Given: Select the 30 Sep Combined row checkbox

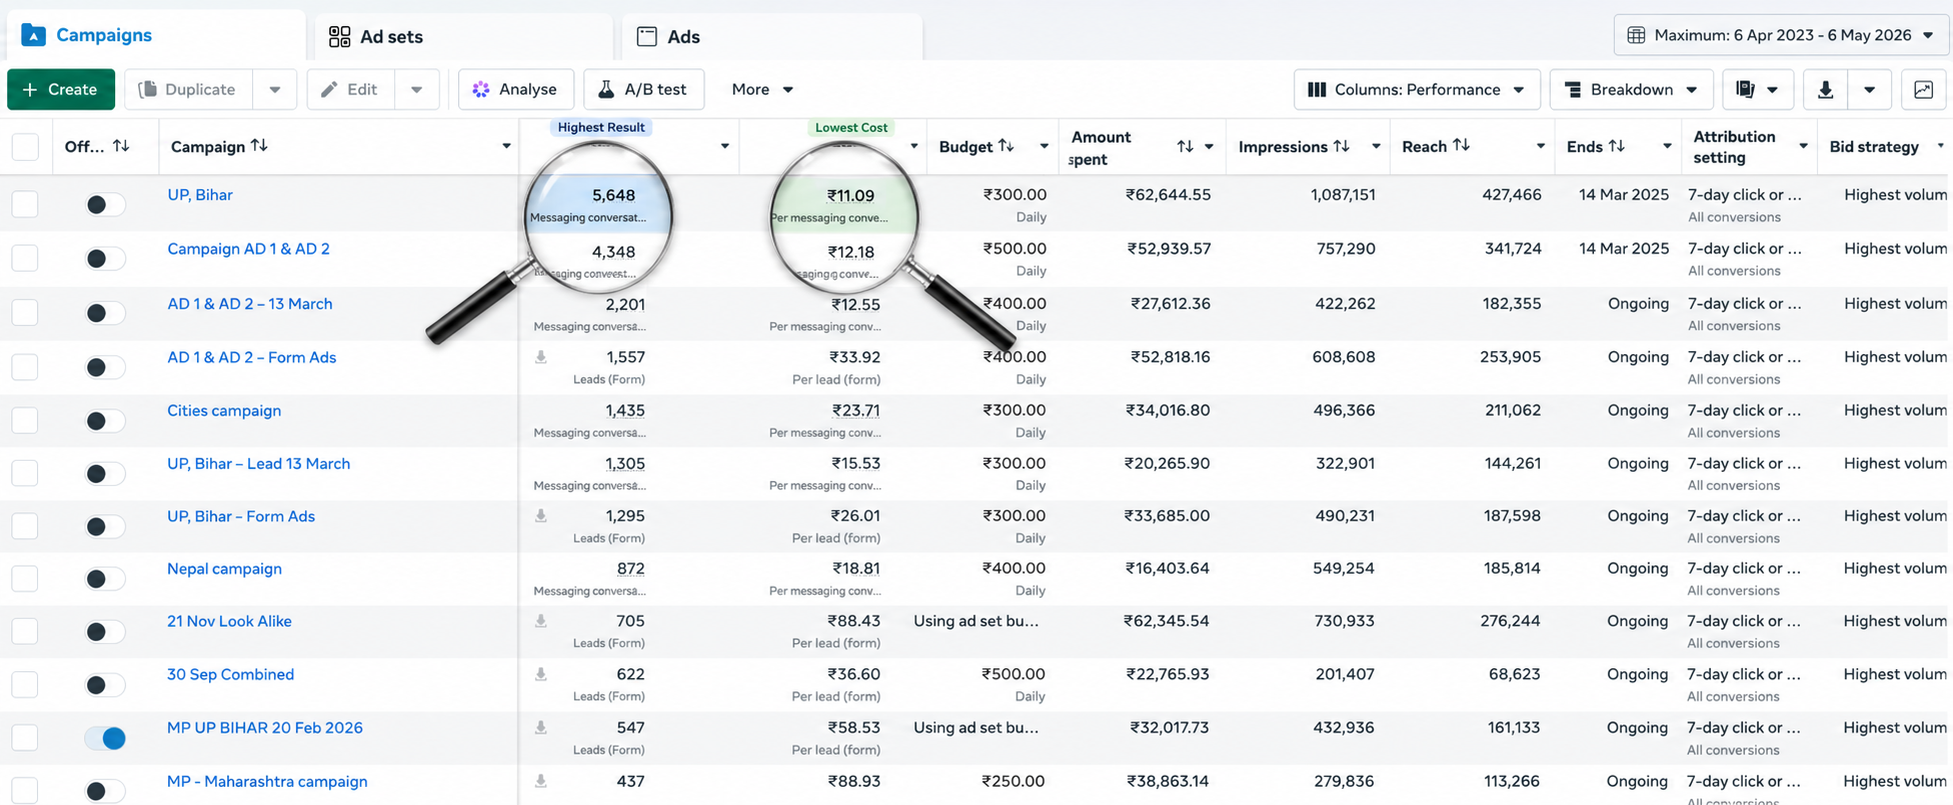Looking at the screenshot, I should coord(25,685).
